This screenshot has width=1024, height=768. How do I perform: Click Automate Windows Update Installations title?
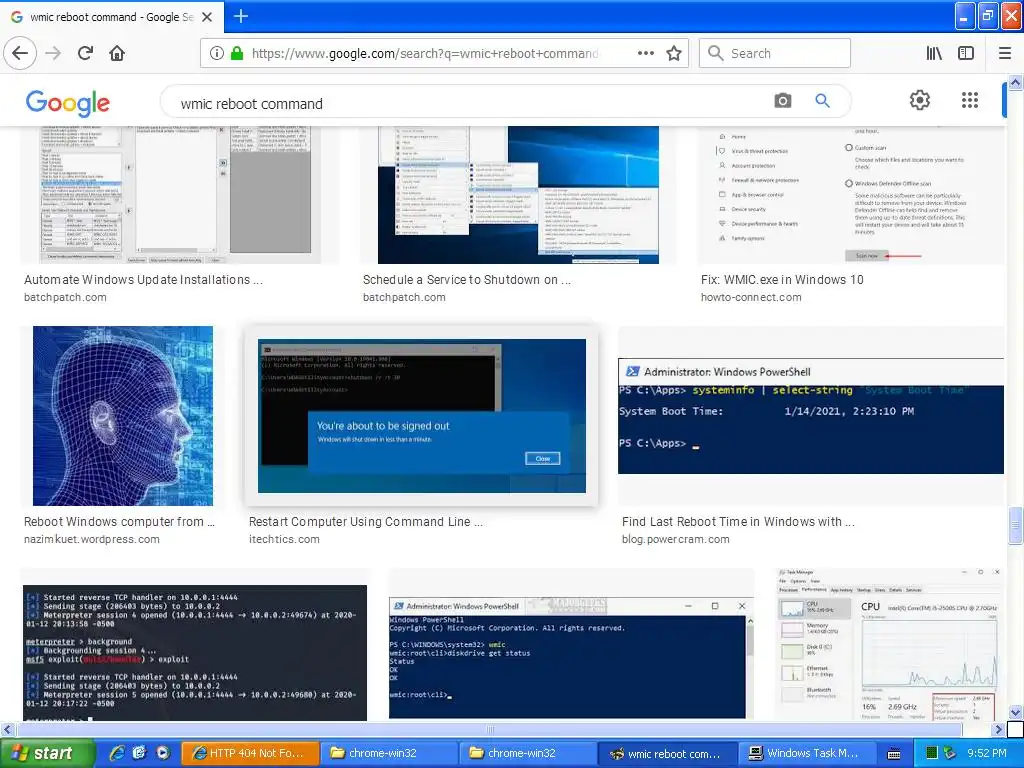143,280
